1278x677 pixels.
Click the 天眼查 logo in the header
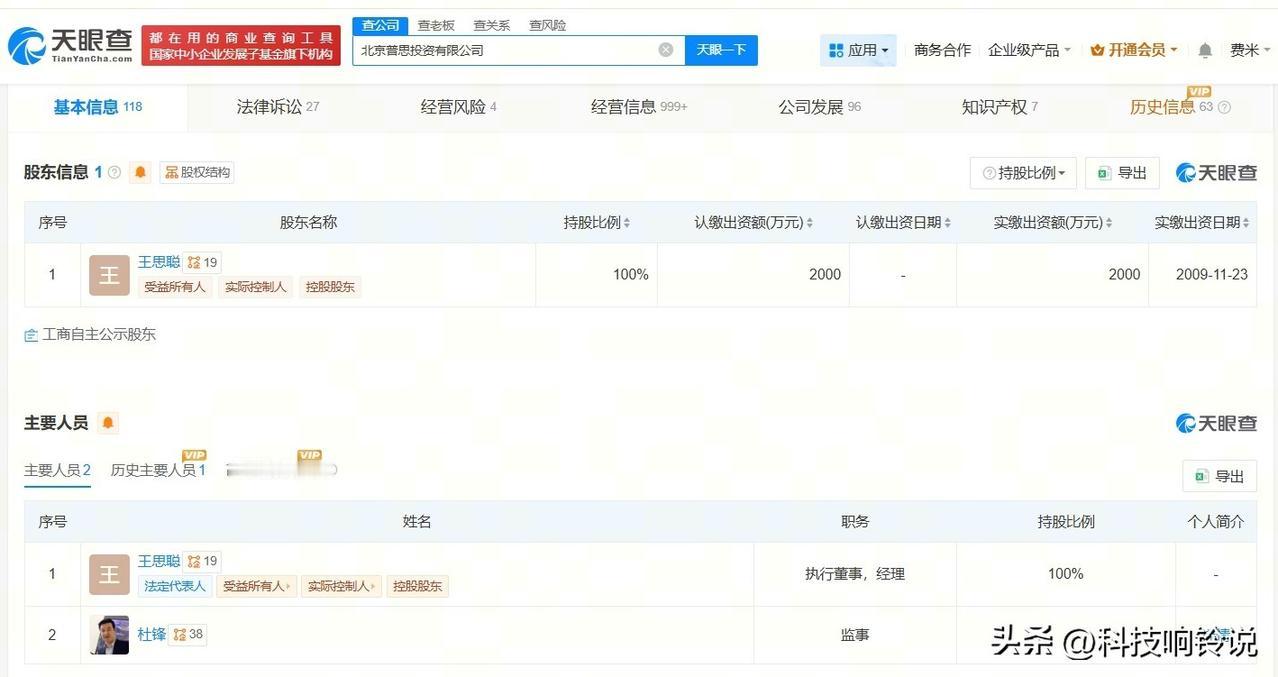(x=70, y=45)
